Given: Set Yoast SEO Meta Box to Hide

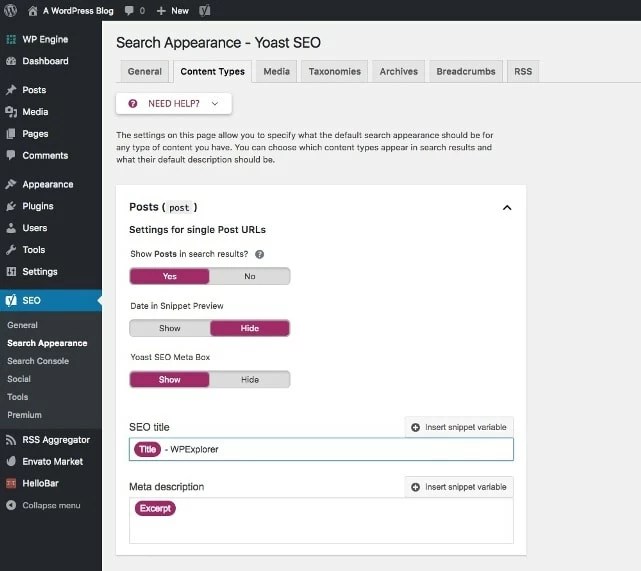Looking at the screenshot, I should [249, 380].
